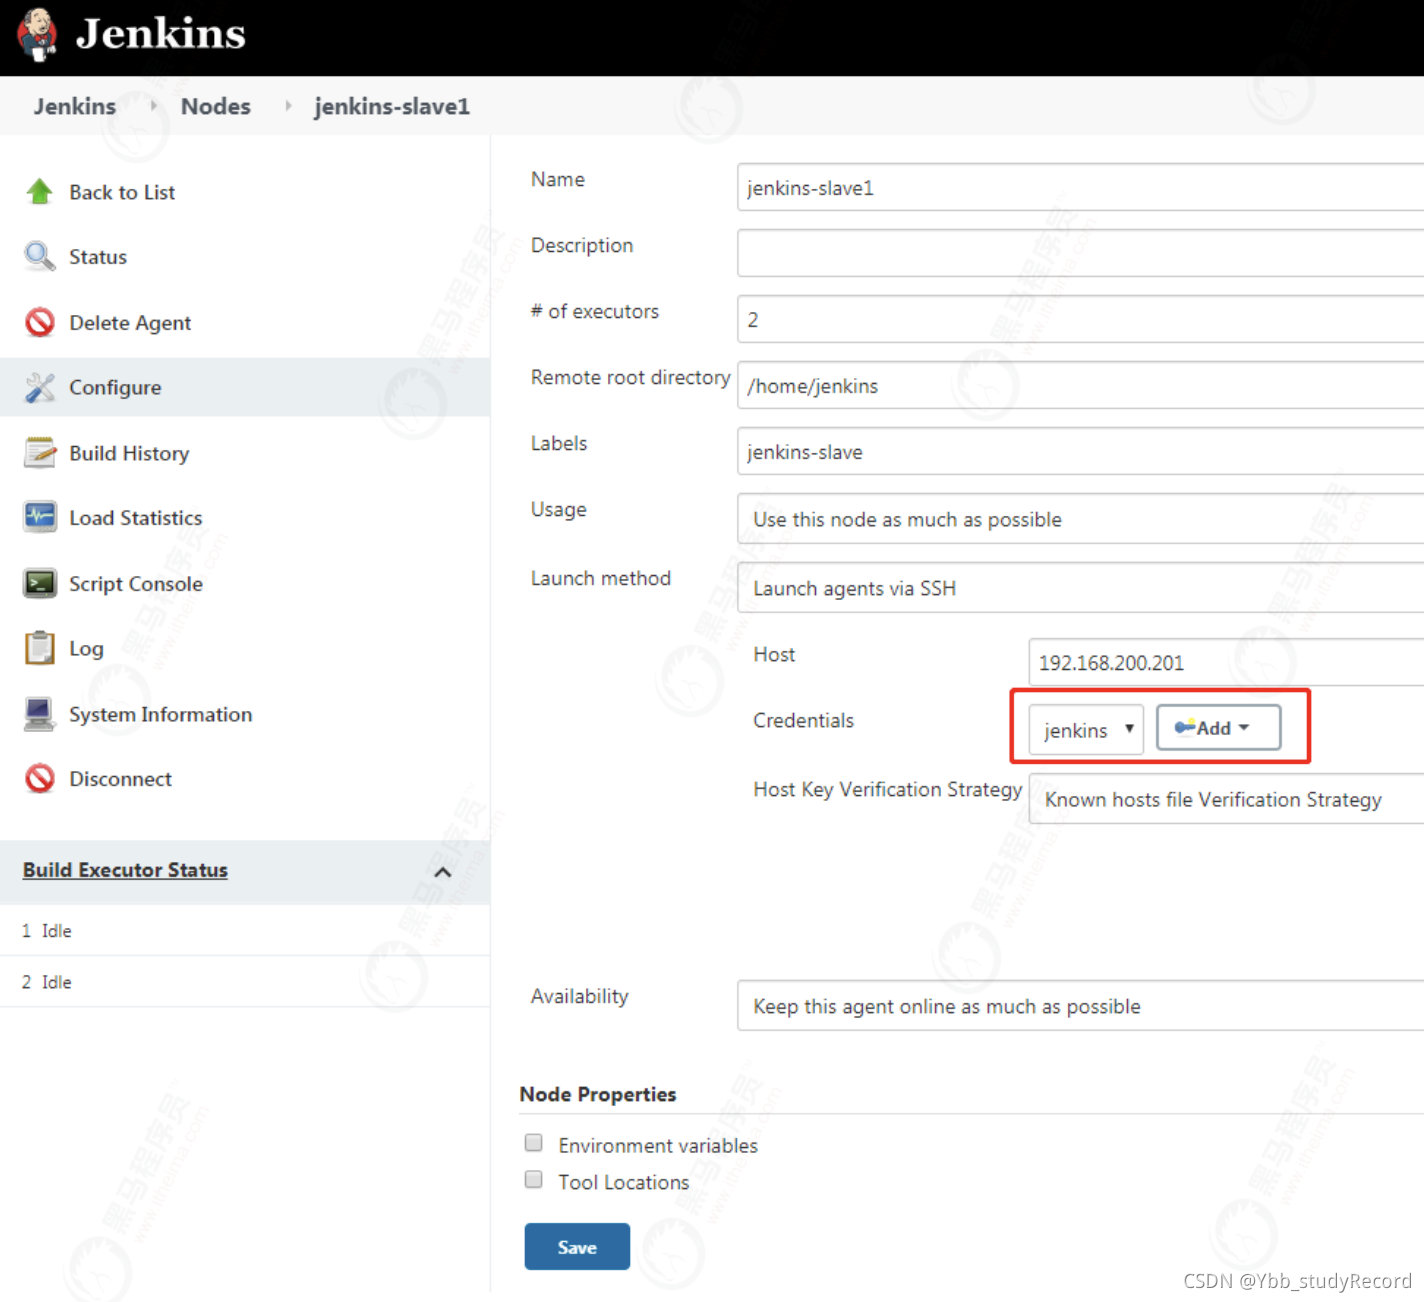Click the Build History notepad icon
This screenshot has width=1426, height=1302.
coord(40,453)
